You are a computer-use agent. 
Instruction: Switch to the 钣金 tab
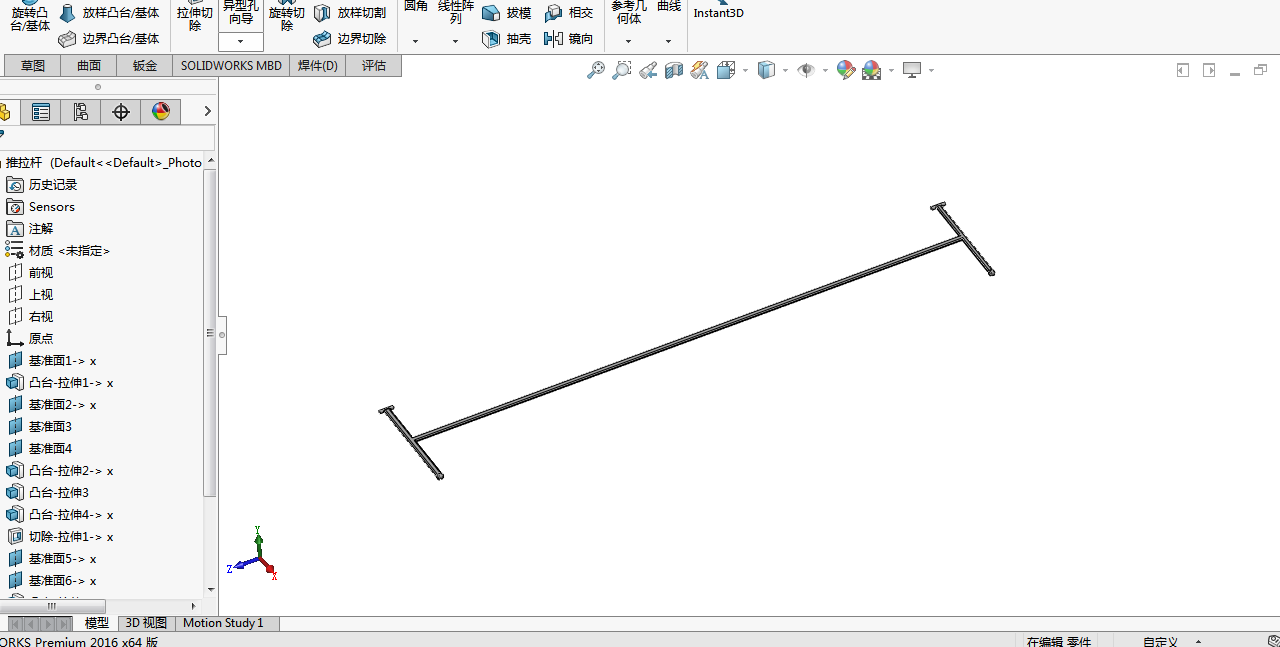click(145, 66)
